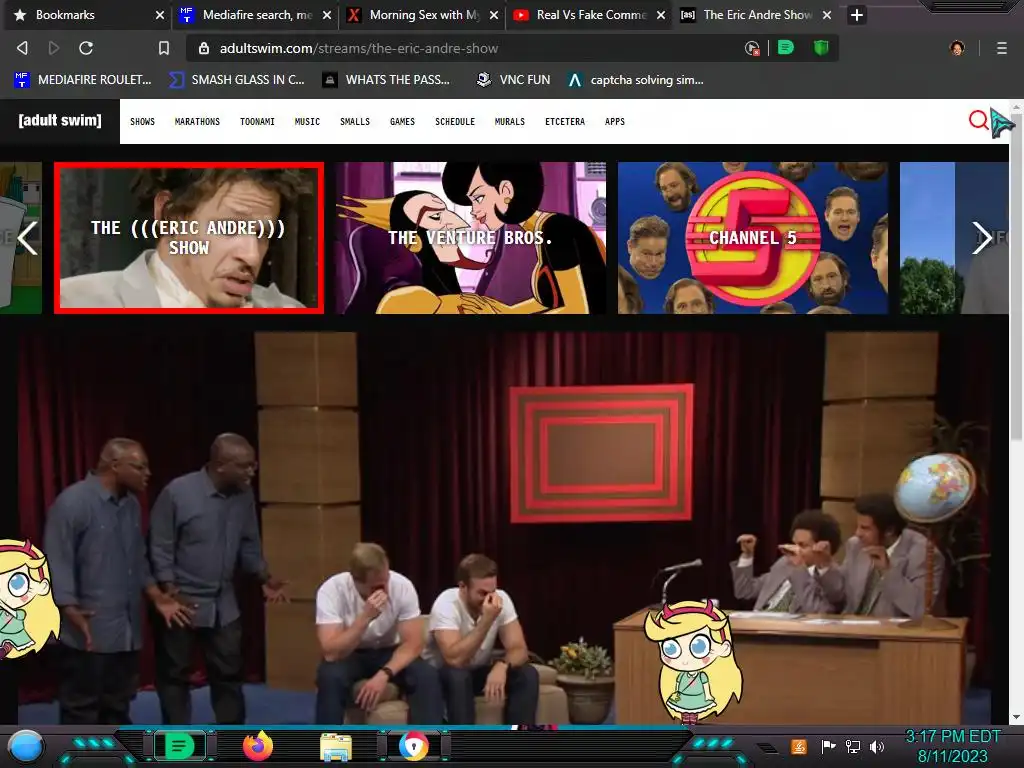Viewport: 1024px width, 768px height.
Task: Open the GAMES menu item
Action: pos(402,121)
